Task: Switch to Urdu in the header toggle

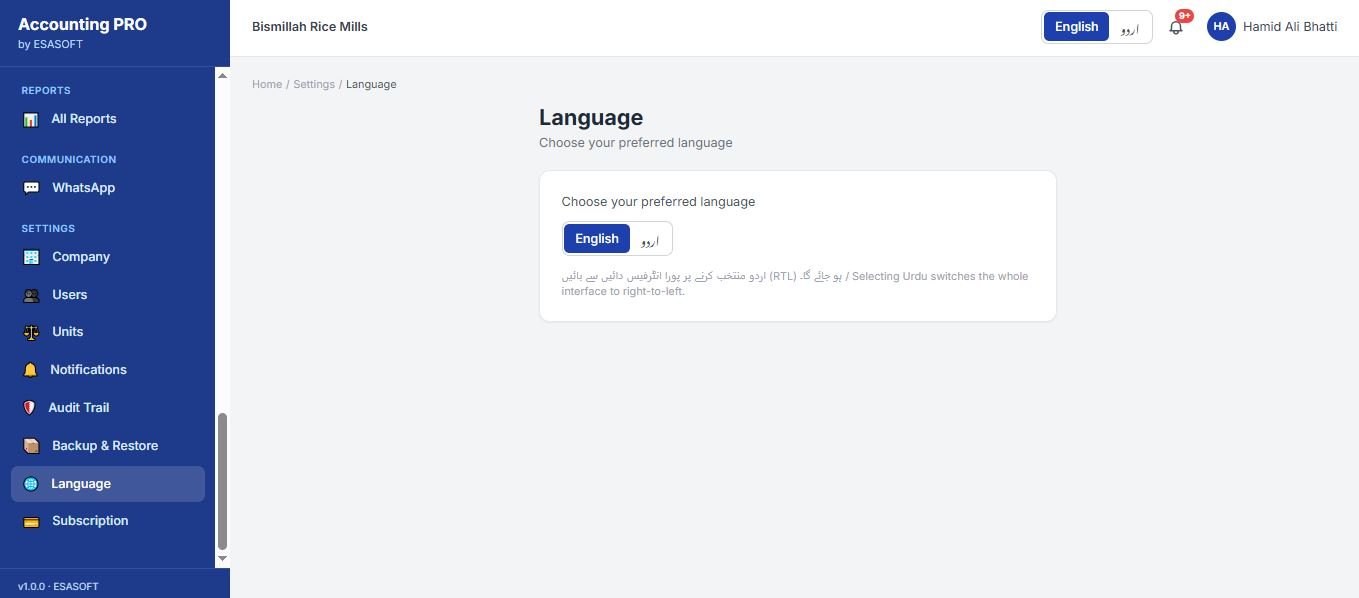Action: pos(1130,27)
